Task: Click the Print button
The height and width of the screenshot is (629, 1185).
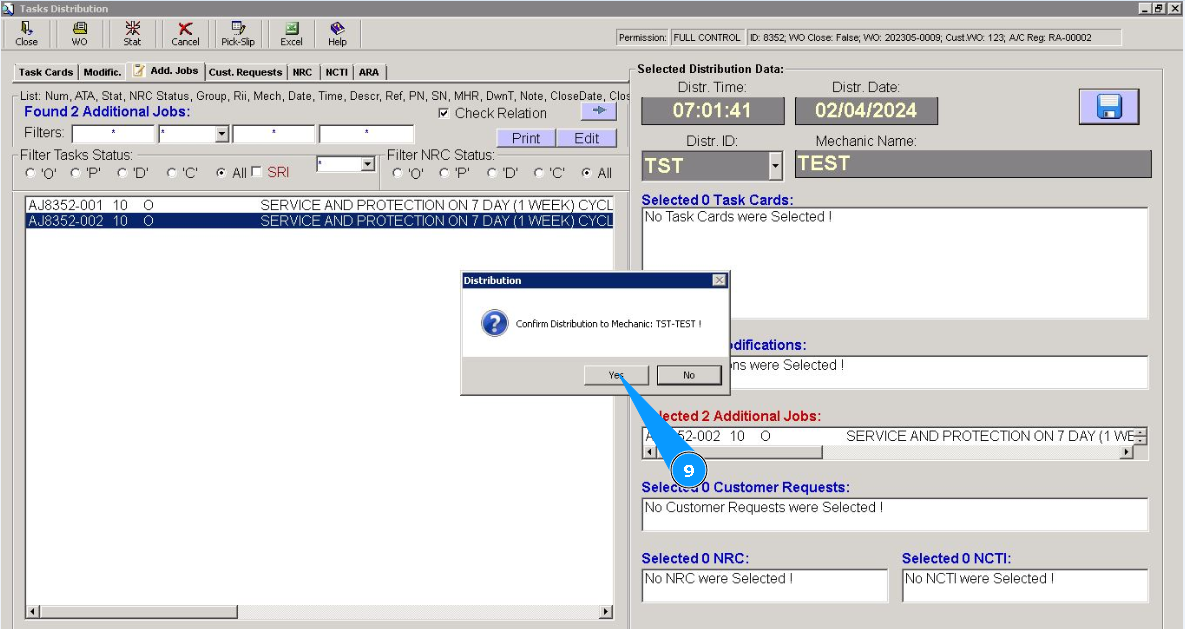Action: [526, 138]
